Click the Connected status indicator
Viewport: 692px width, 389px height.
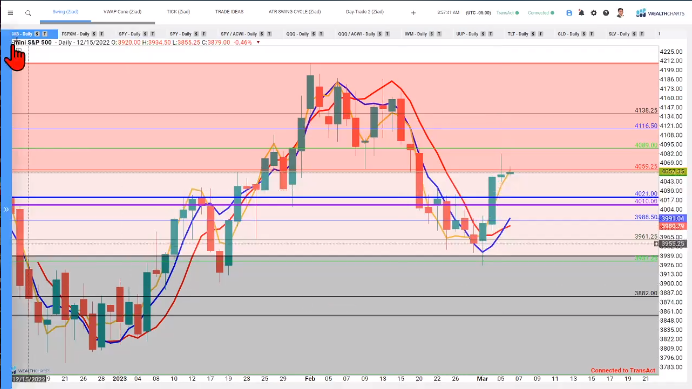[x=541, y=13]
